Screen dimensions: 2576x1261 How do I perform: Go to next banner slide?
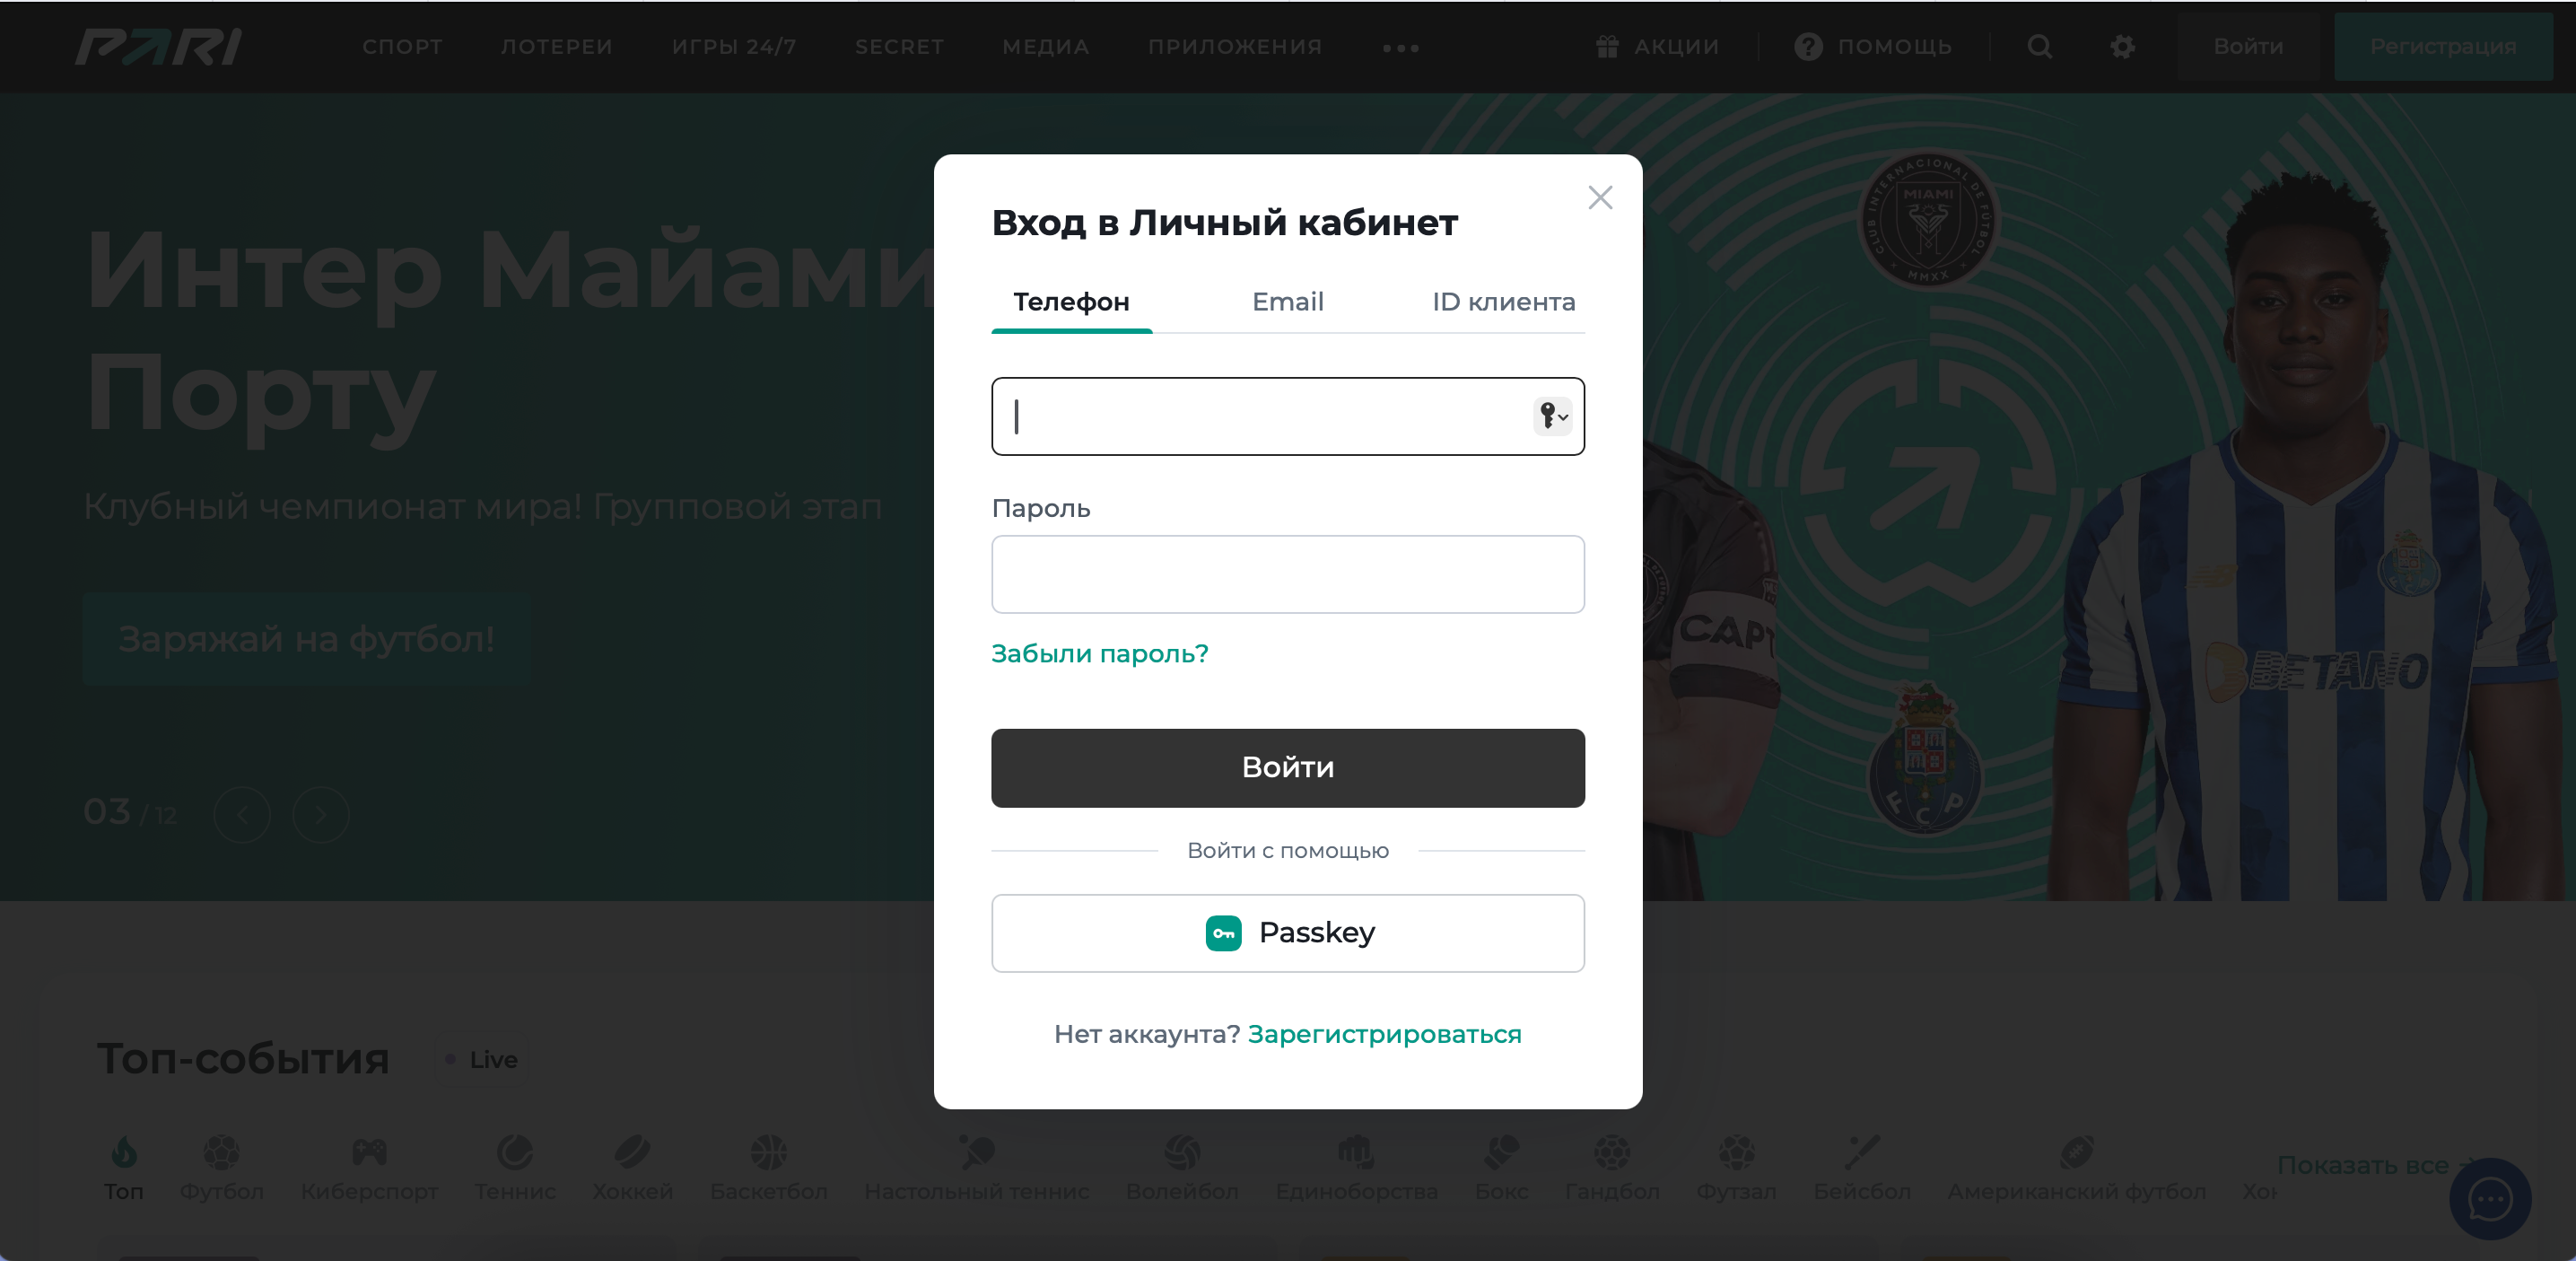pos(321,815)
